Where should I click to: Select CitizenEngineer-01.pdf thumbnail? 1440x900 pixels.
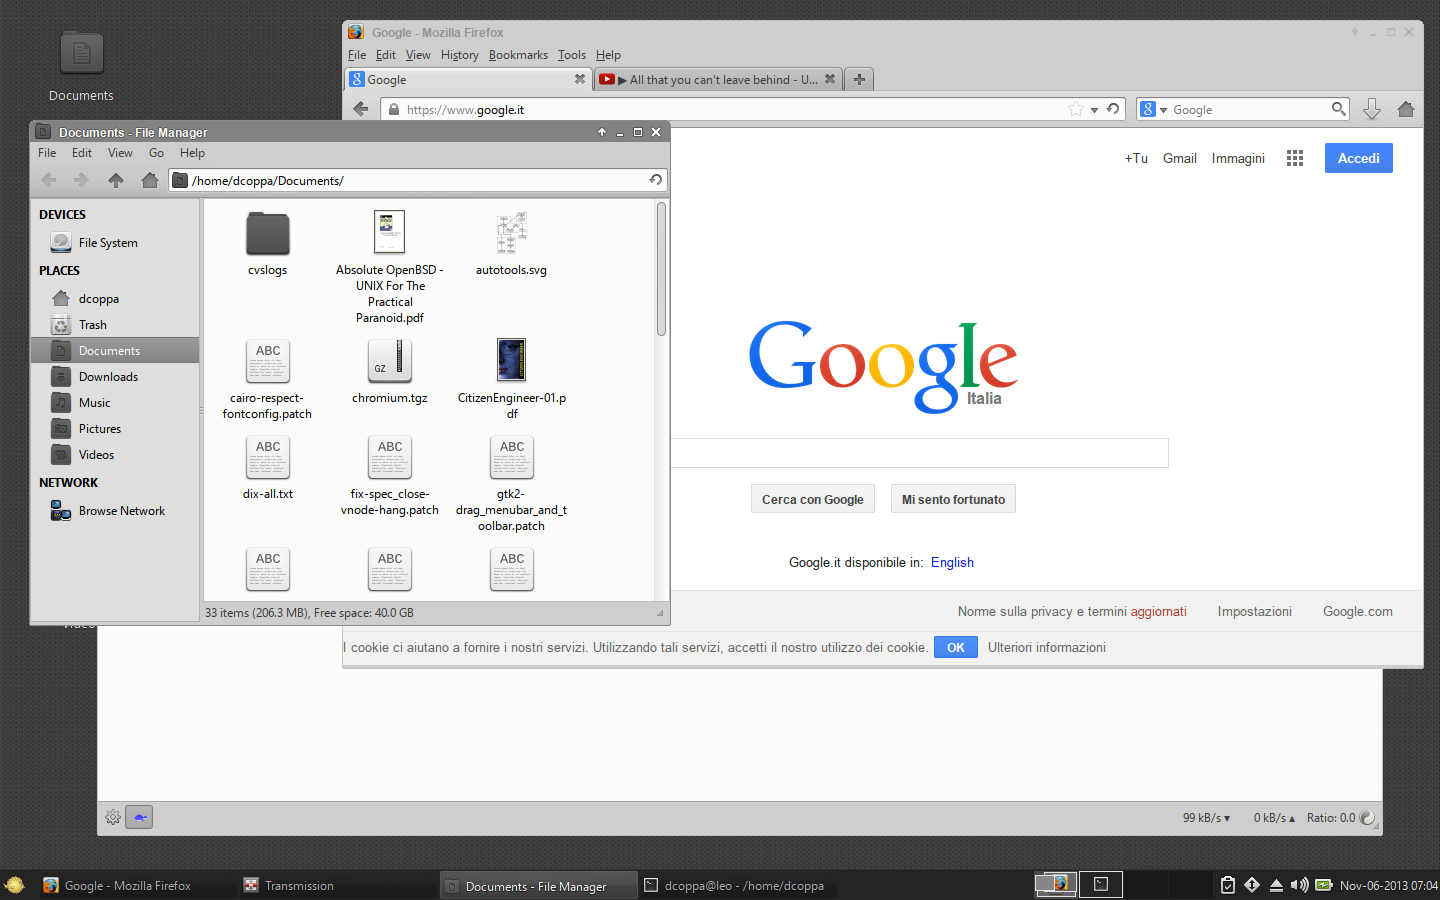(x=511, y=360)
